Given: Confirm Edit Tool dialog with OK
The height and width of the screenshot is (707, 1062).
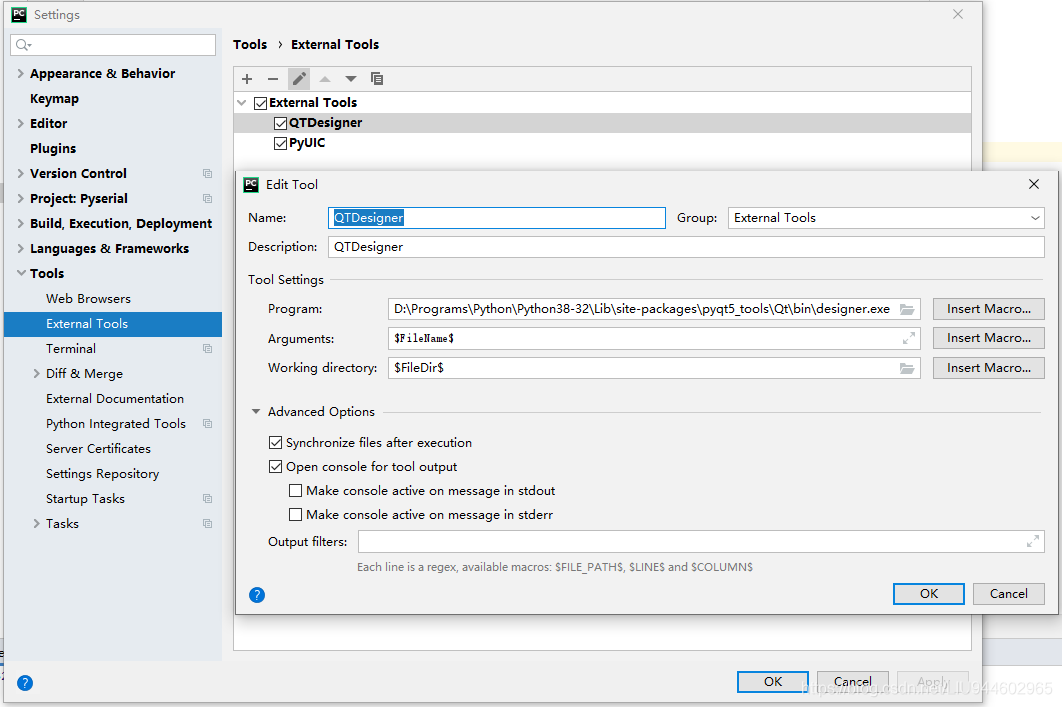Looking at the screenshot, I should click(x=929, y=594).
